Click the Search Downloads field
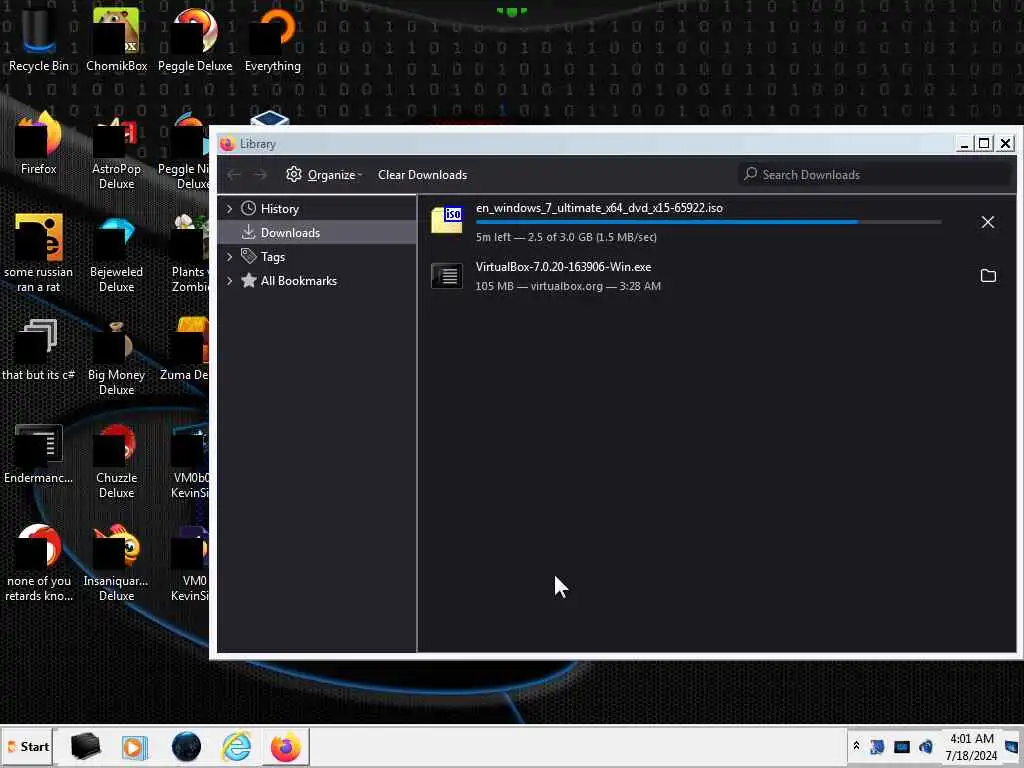The height and width of the screenshot is (768, 1024). tap(875, 174)
